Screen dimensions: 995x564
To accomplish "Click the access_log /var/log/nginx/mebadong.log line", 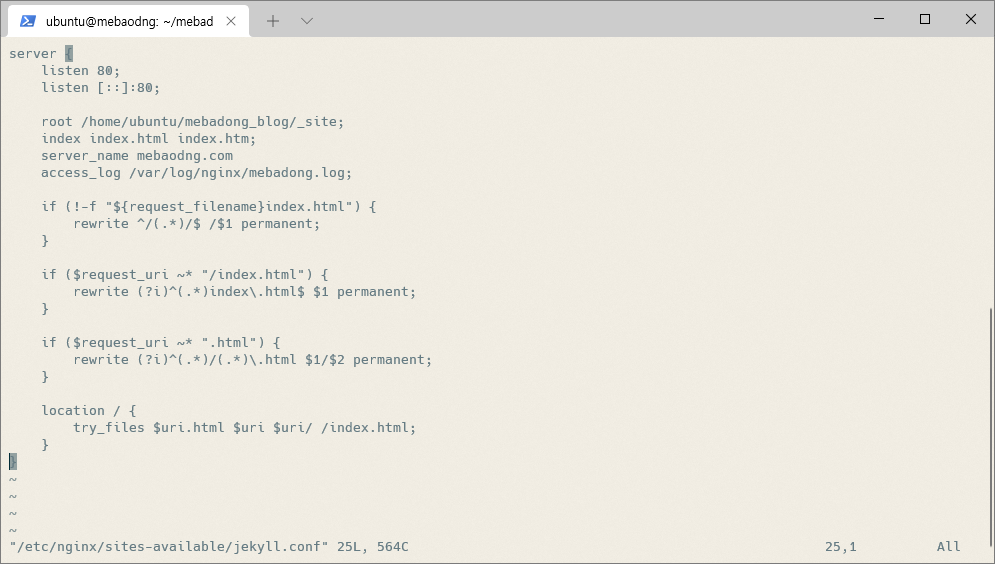I will pyautogui.click(x=196, y=173).
